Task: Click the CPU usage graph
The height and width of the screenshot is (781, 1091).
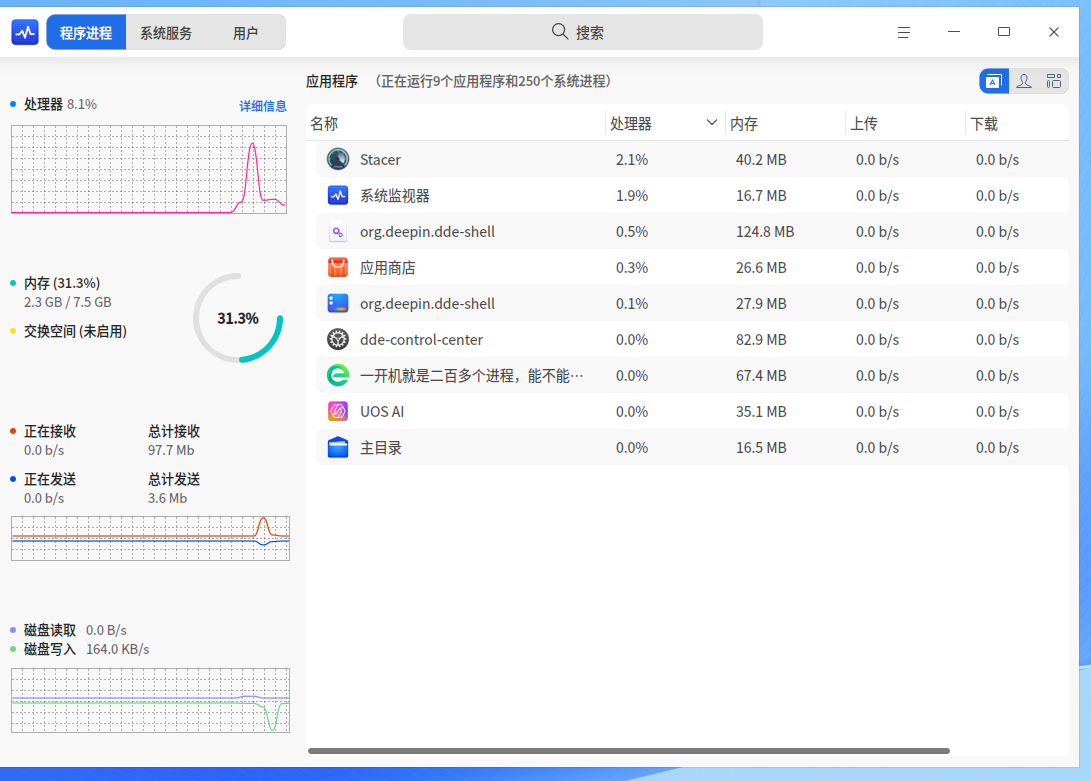Action: (x=149, y=169)
